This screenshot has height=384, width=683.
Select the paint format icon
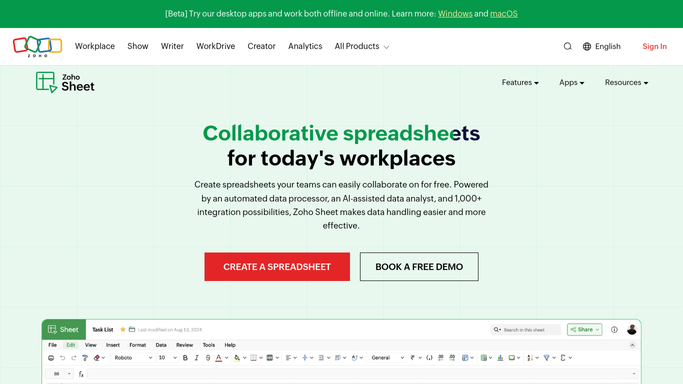tap(85, 358)
